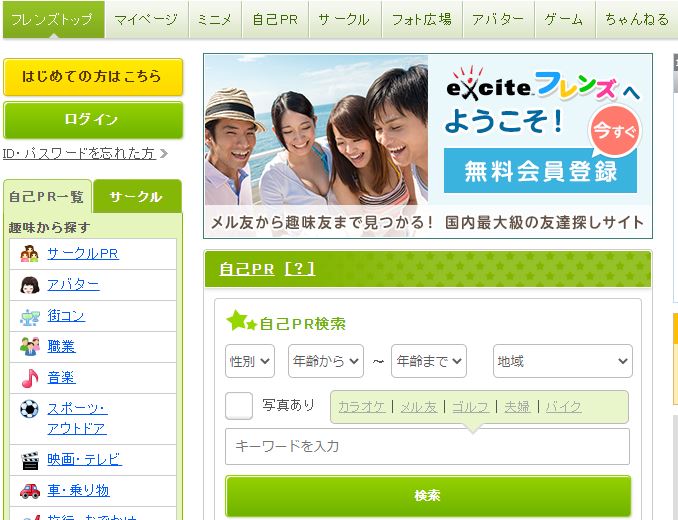Click the green 検索 search button

click(x=428, y=496)
